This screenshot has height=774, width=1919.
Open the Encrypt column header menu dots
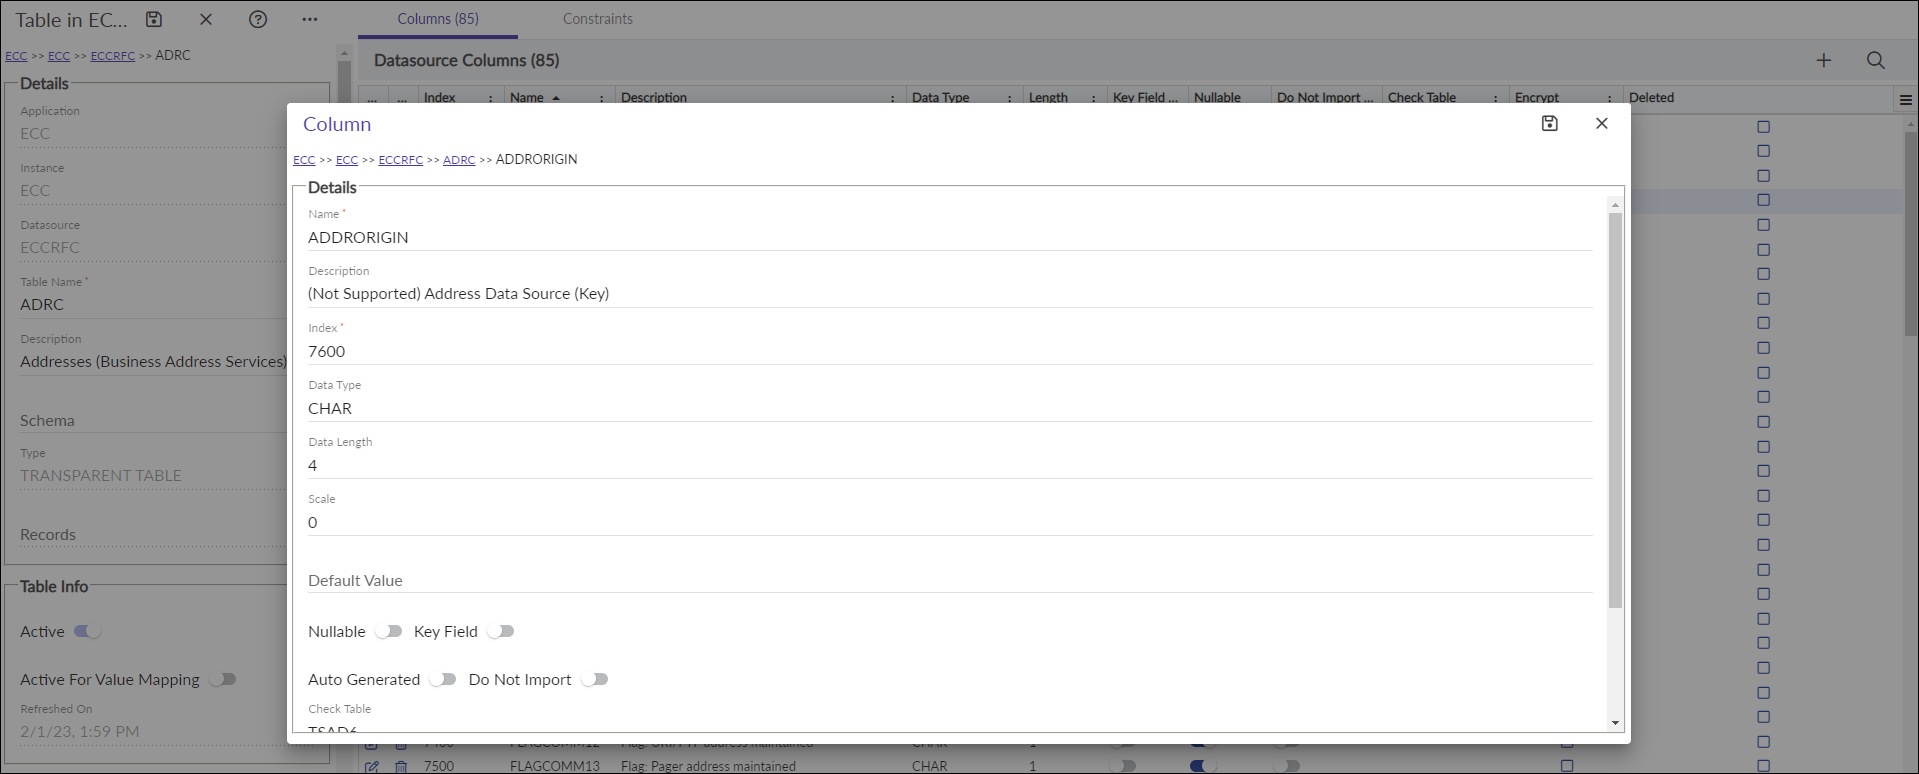coord(1610,99)
